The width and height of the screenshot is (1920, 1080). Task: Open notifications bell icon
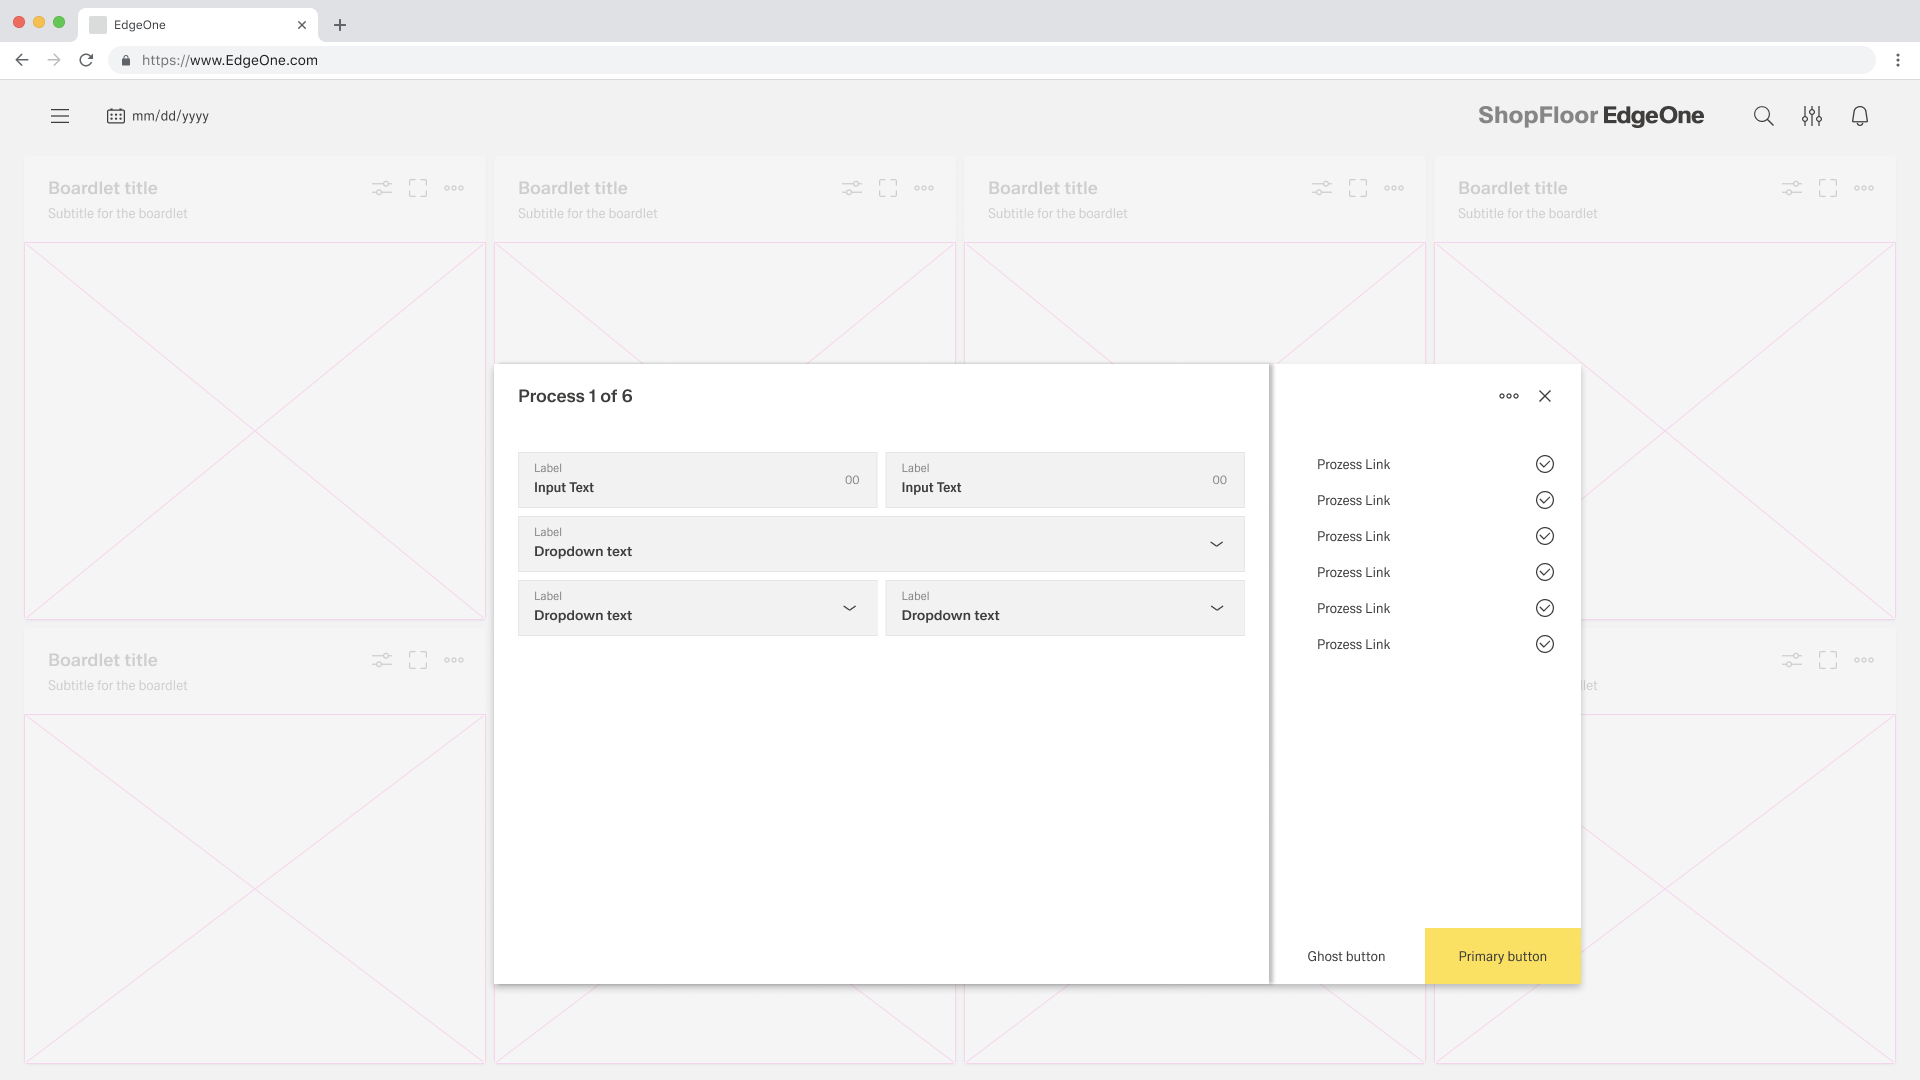click(x=1859, y=116)
